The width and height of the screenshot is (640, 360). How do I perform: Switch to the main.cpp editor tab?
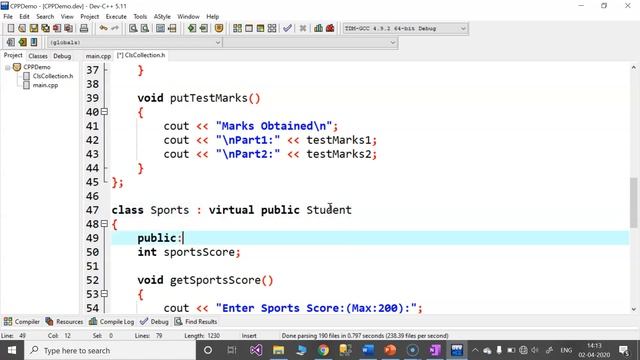[x=98, y=56]
